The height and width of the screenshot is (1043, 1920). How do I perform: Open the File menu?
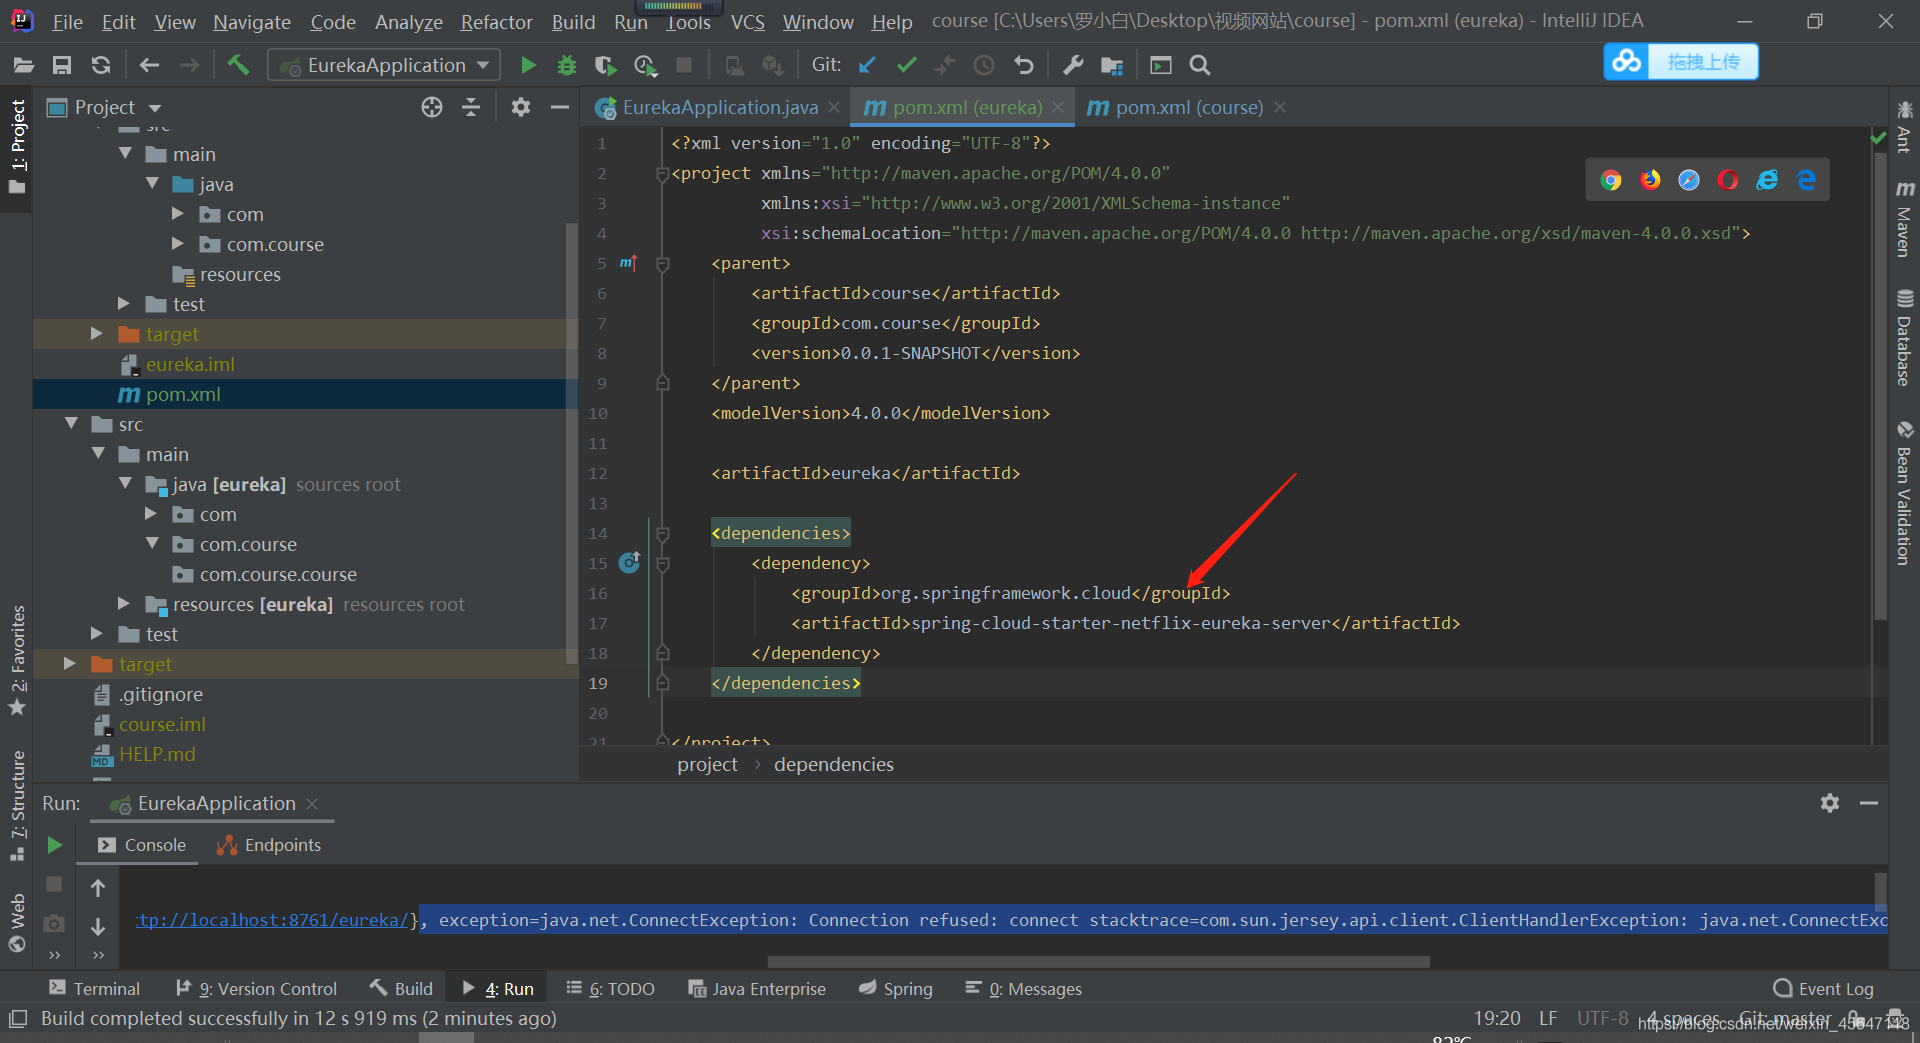click(x=67, y=21)
